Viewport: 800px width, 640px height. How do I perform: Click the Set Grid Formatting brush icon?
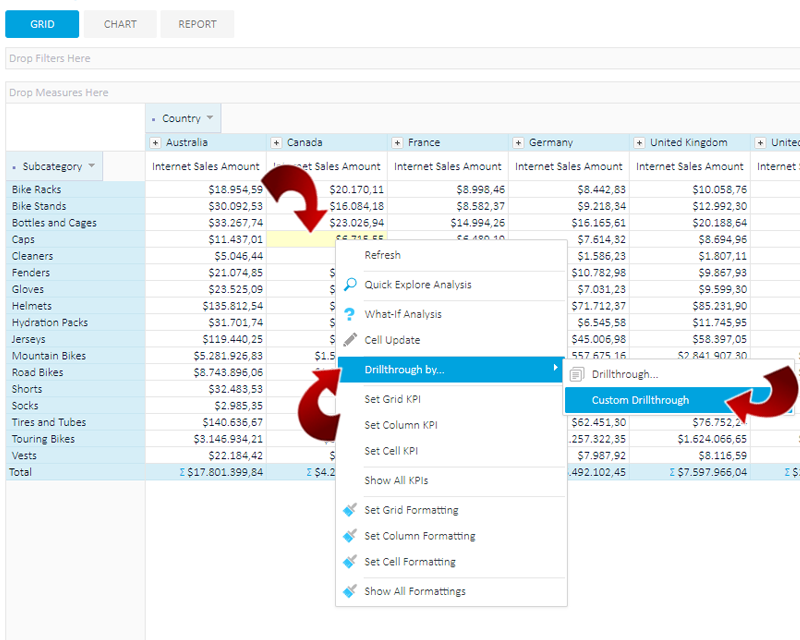(x=349, y=509)
